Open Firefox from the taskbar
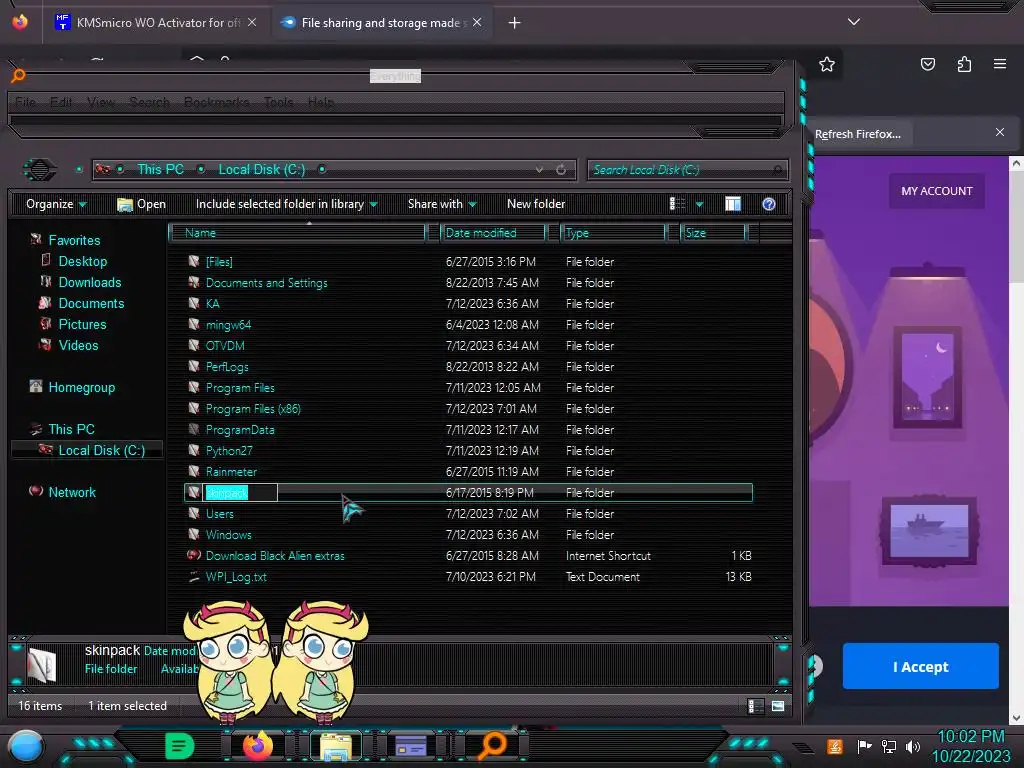 (257, 745)
